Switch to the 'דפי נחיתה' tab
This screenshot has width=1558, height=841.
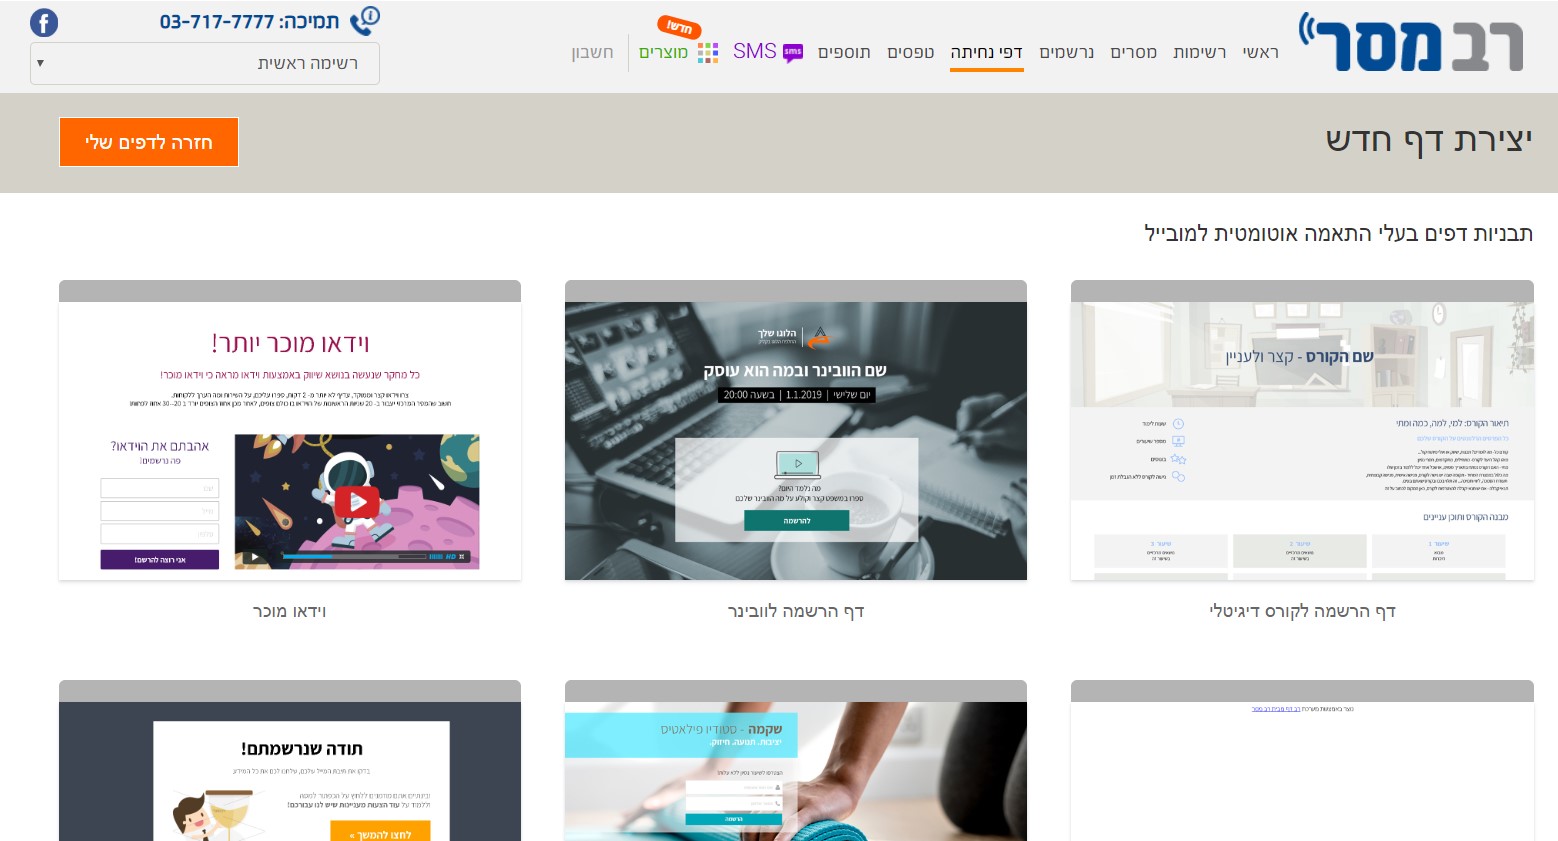click(x=986, y=52)
